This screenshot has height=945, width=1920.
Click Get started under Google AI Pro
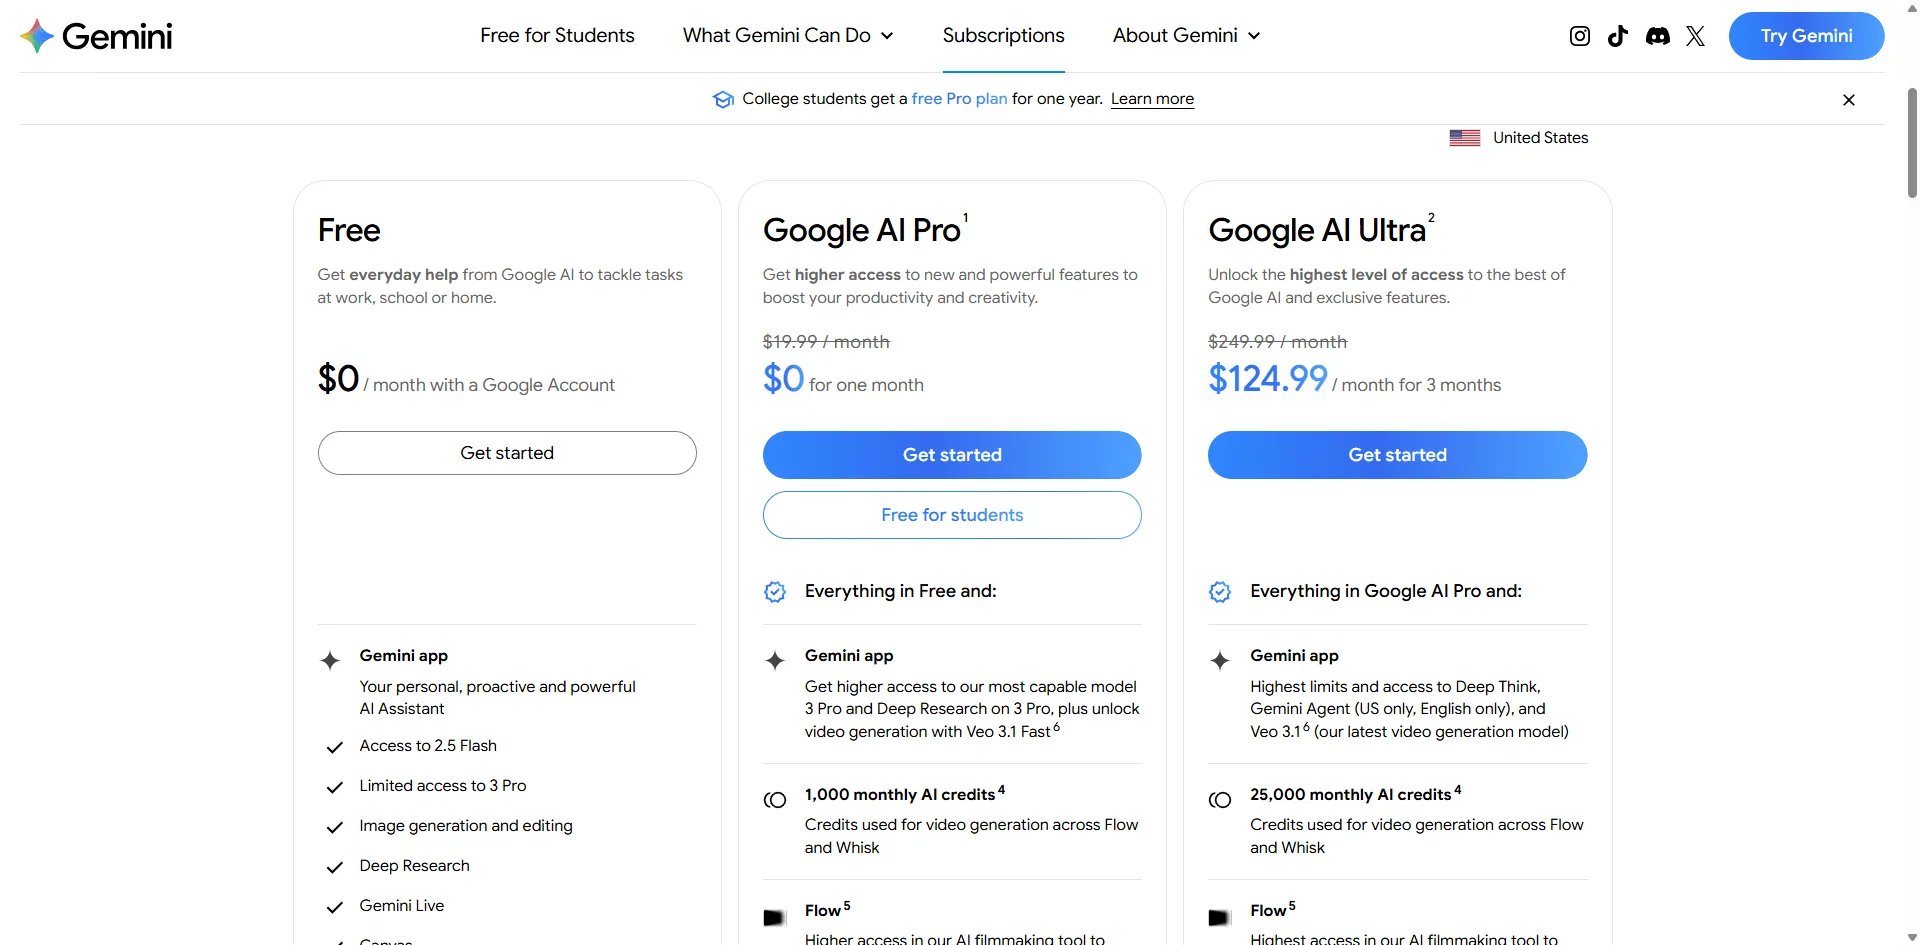point(952,455)
